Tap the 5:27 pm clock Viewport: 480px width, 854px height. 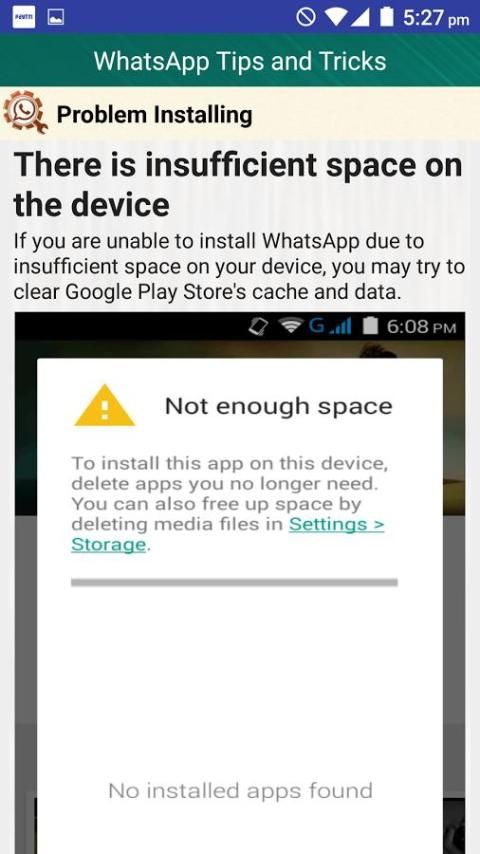[x=435, y=18]
